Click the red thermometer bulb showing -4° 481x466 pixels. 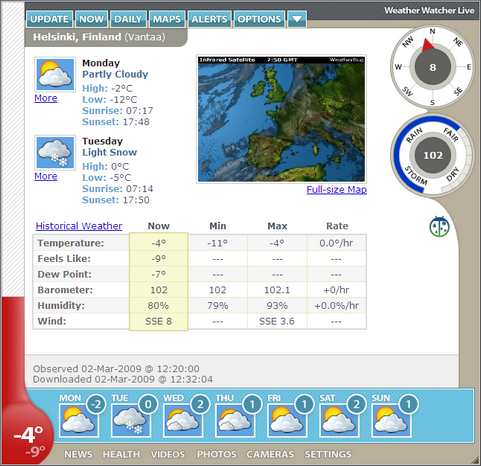click(27, 434)
